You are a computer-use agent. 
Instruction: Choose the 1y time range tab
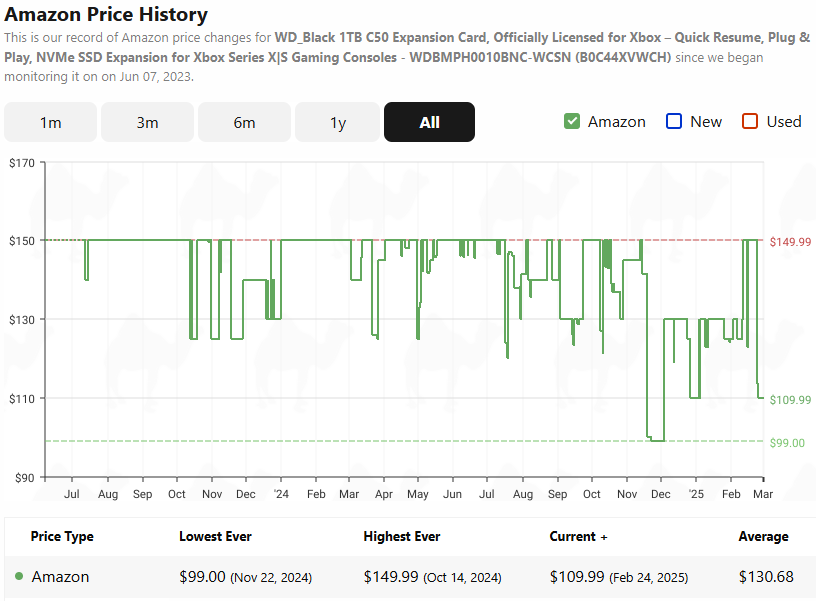point(338,122)
